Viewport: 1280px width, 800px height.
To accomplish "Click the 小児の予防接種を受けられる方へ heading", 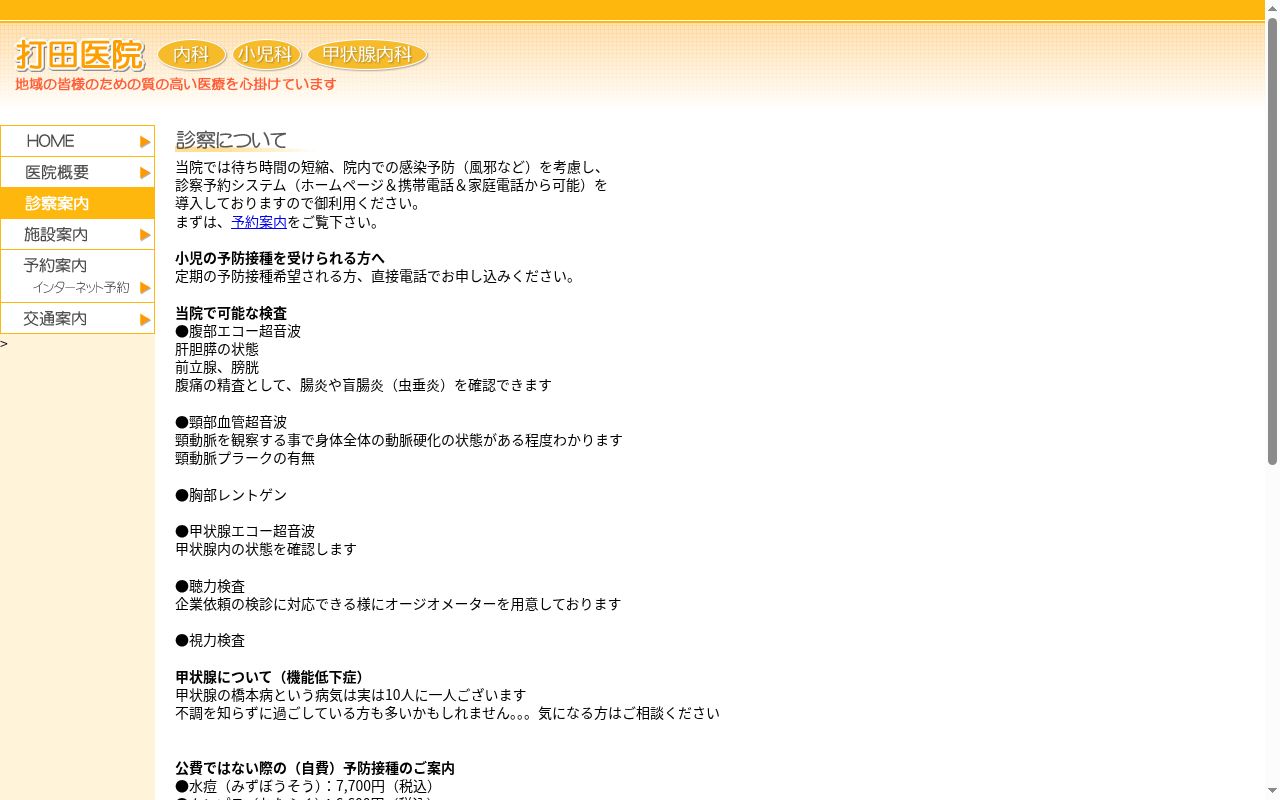I will coord(280,258).
